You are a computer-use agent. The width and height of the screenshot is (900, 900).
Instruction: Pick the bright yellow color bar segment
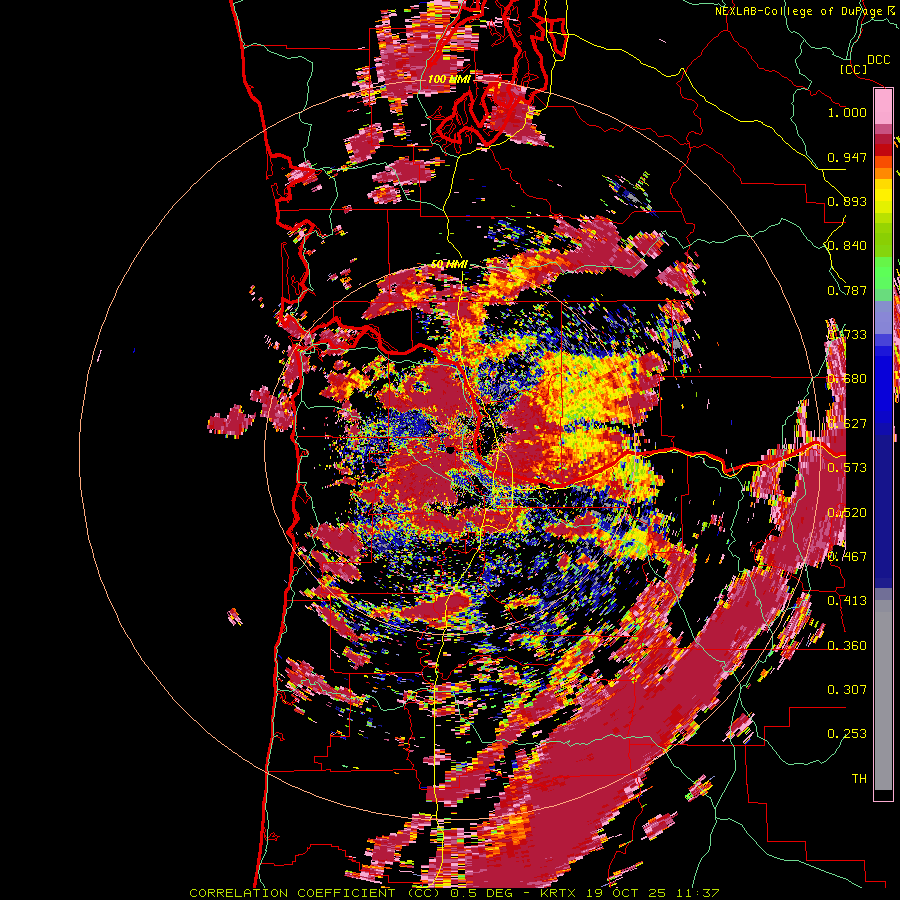[883, 197]
